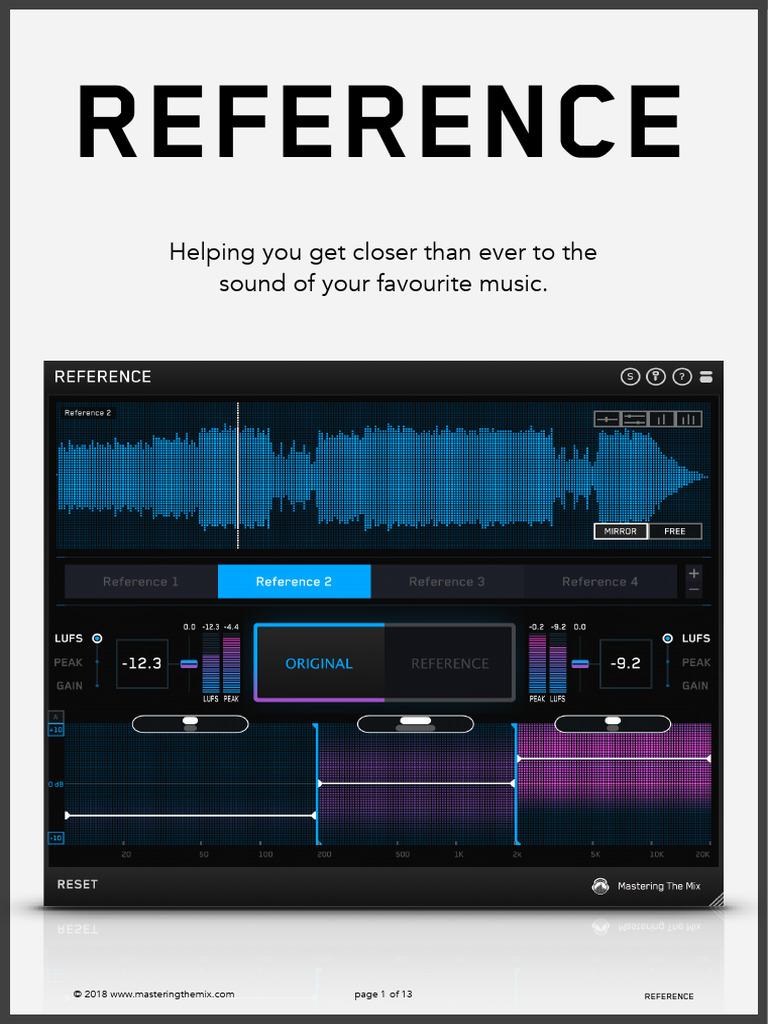
Task: Click the right PEAK level meter
Action: point(537,664)
